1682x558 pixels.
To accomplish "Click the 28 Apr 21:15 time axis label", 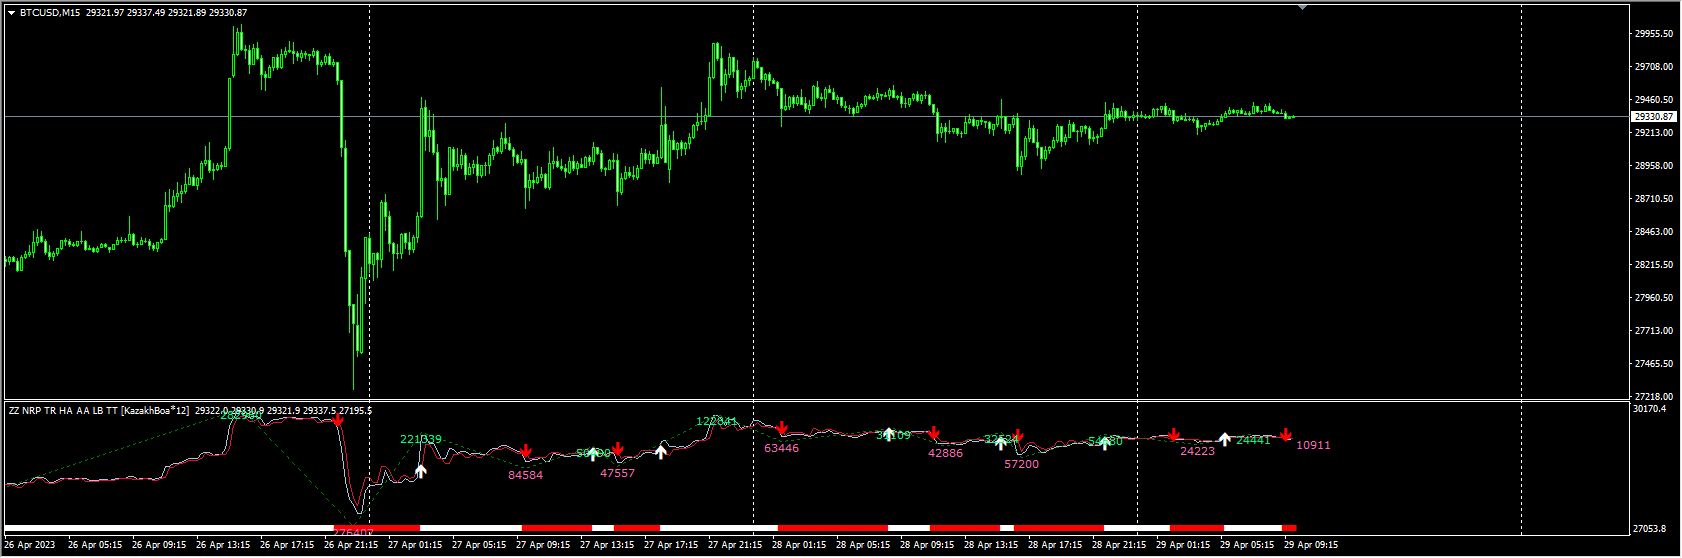I will pos(1119,545).
